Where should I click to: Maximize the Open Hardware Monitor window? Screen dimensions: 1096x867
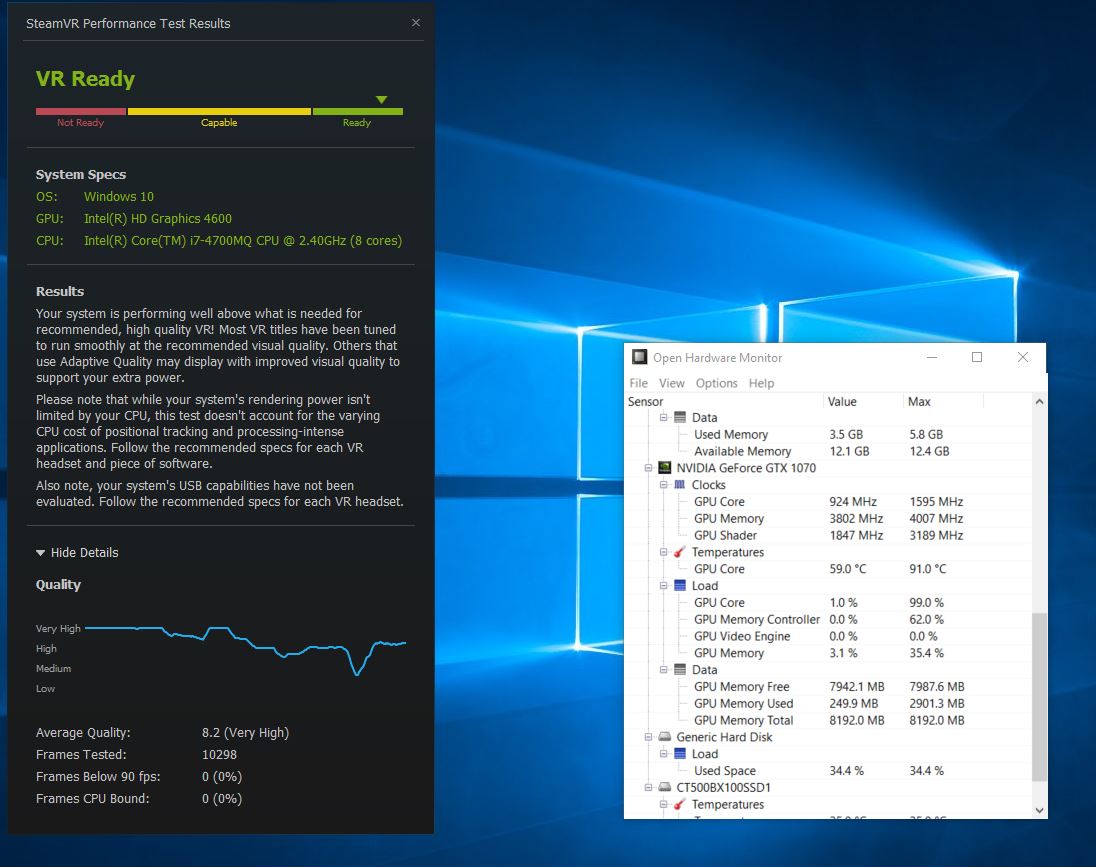click(977, 357)
